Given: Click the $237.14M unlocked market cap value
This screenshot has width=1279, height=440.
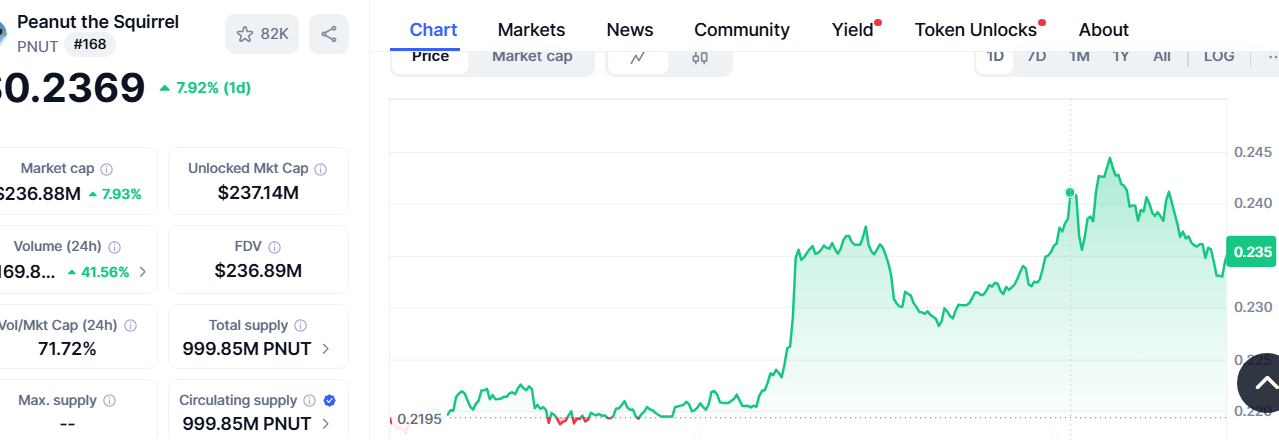Looking at the screenshot, I should click(258, 193).
